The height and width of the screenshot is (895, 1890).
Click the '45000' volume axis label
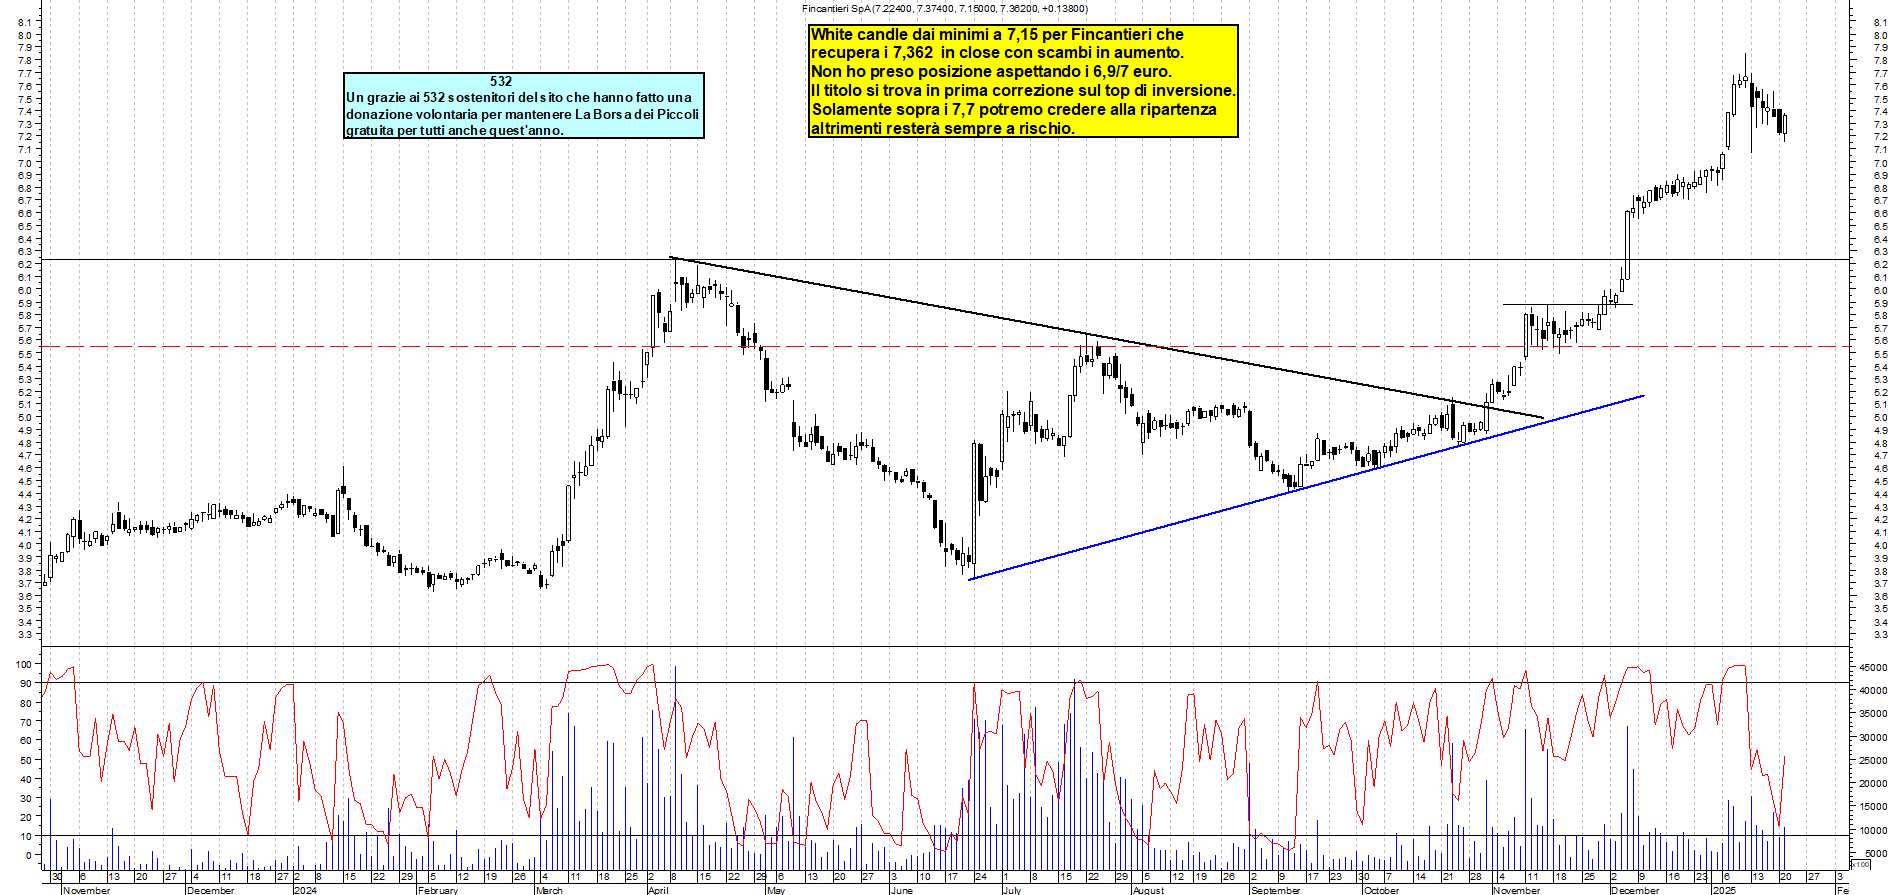1873,667
